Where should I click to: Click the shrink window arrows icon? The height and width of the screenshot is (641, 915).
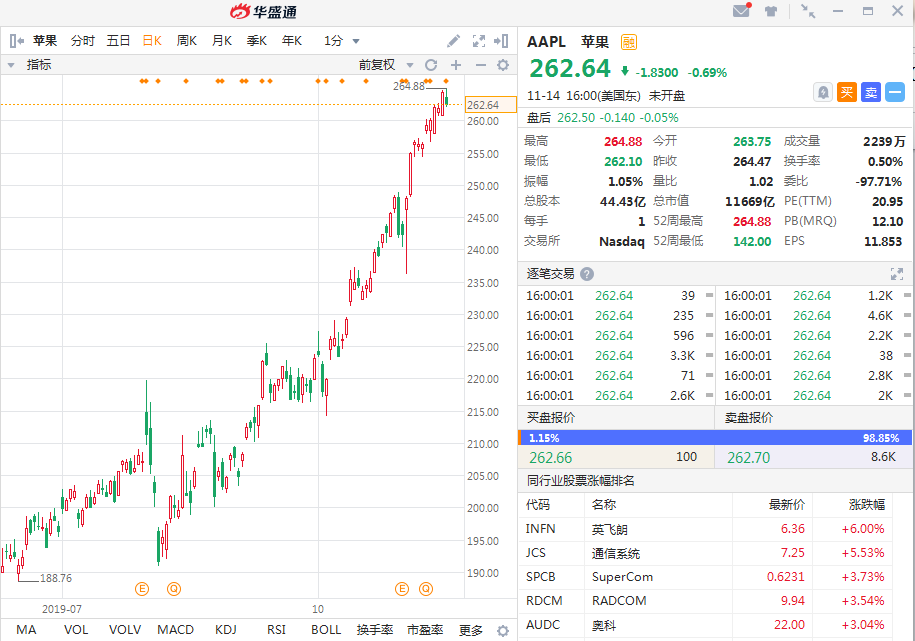pos(808,11)
